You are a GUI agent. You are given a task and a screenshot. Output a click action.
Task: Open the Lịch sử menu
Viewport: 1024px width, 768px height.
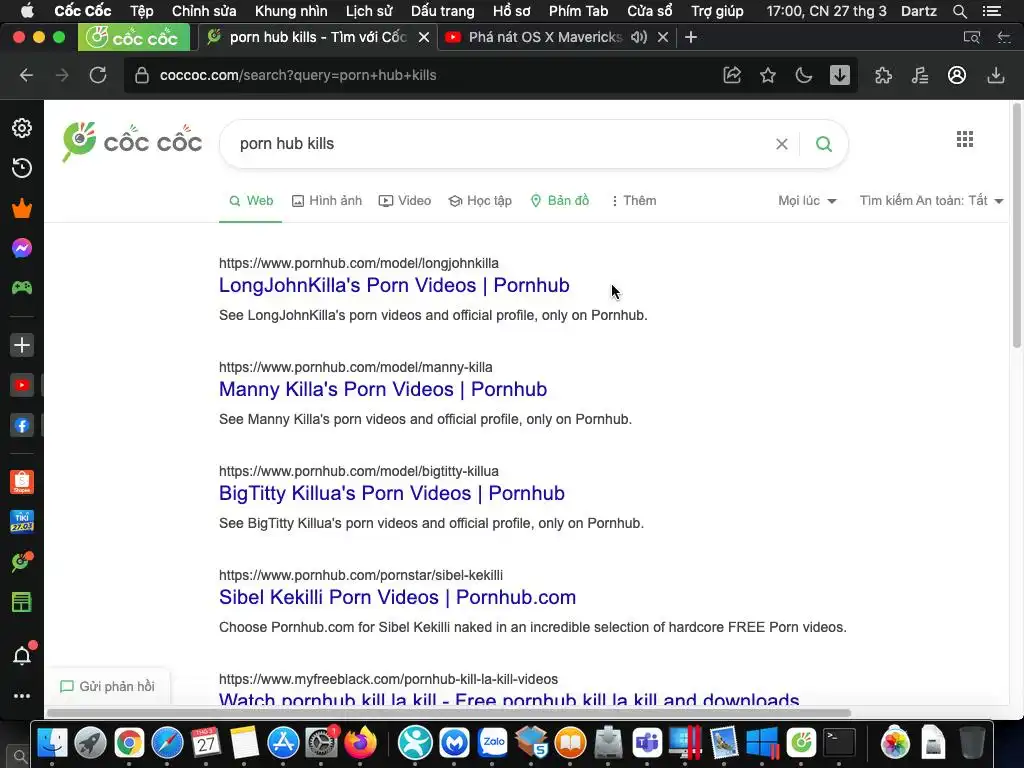point(369,11)
